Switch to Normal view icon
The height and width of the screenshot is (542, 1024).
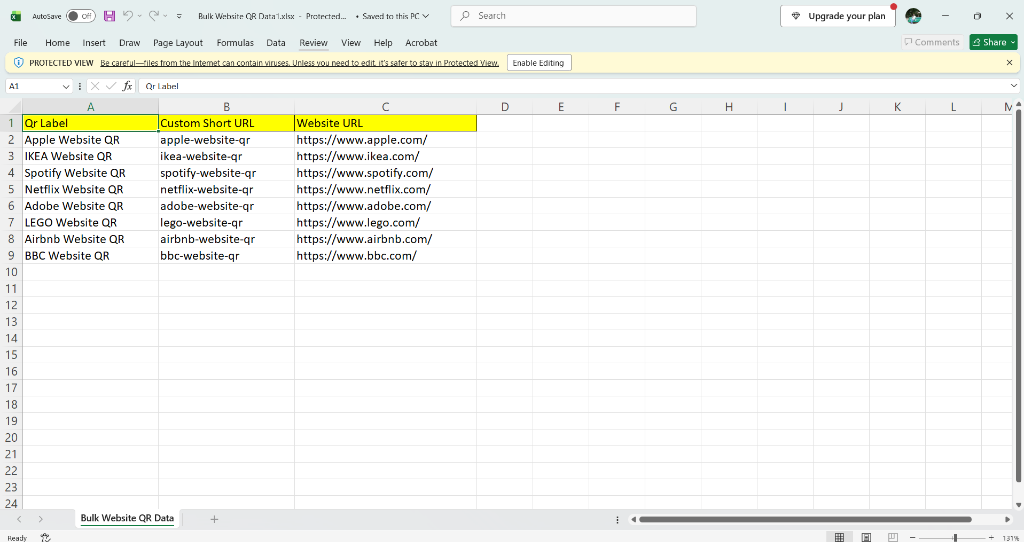839,537
